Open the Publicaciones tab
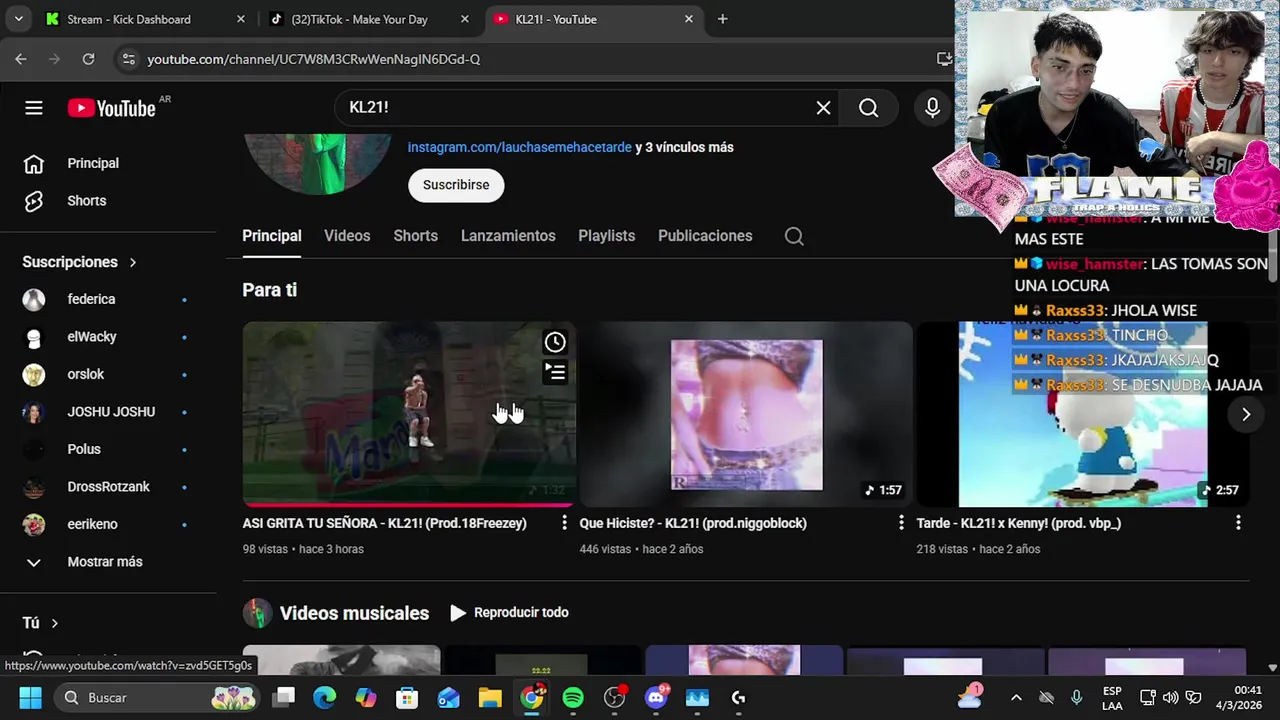Viewport: 1280px width, 720px height. (x=705, y=236)
